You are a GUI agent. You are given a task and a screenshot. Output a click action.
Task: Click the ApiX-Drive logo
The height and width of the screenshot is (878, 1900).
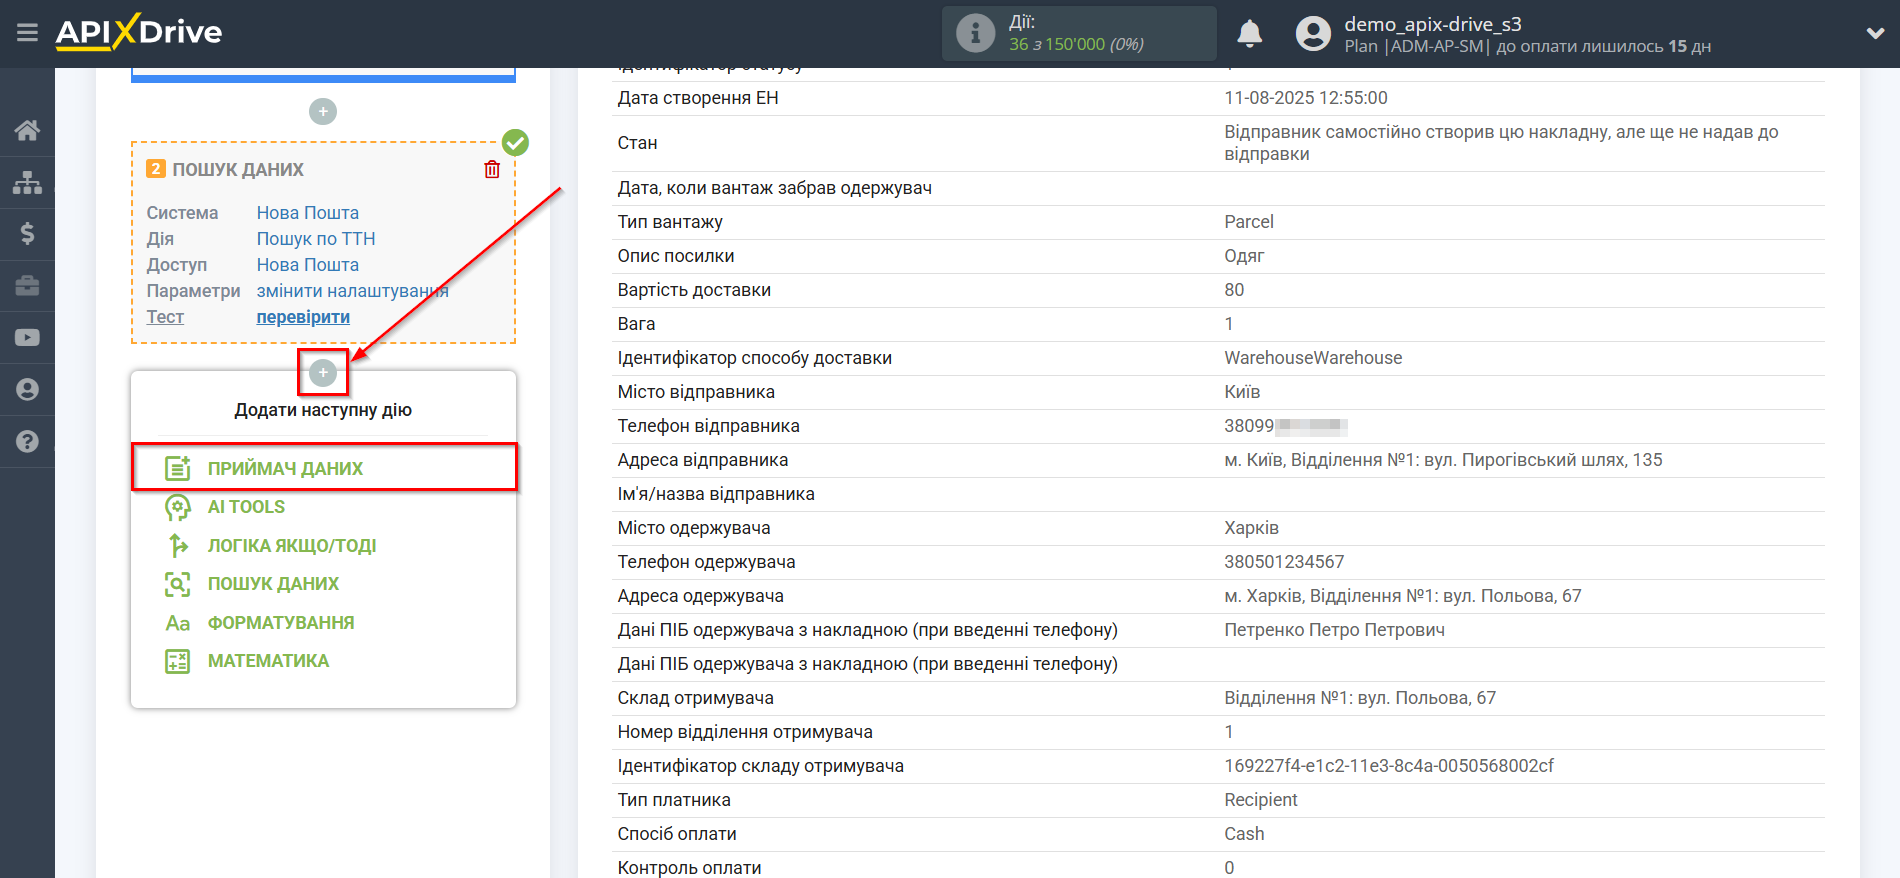tap(139, 32)
